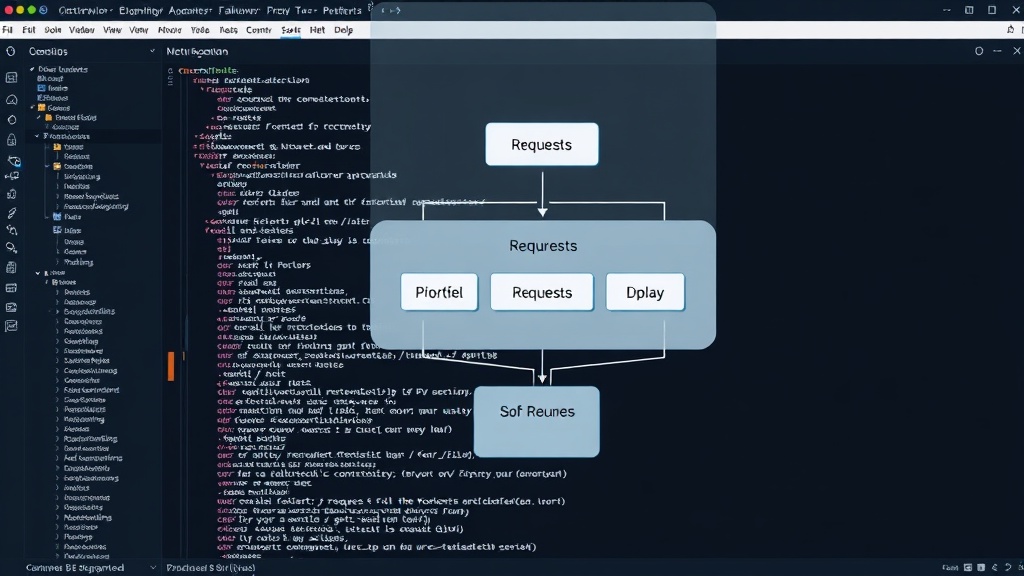Select the pen-shaped icon in left sidebar
The height and width of the screenshot is (576, 1024).
11,213
